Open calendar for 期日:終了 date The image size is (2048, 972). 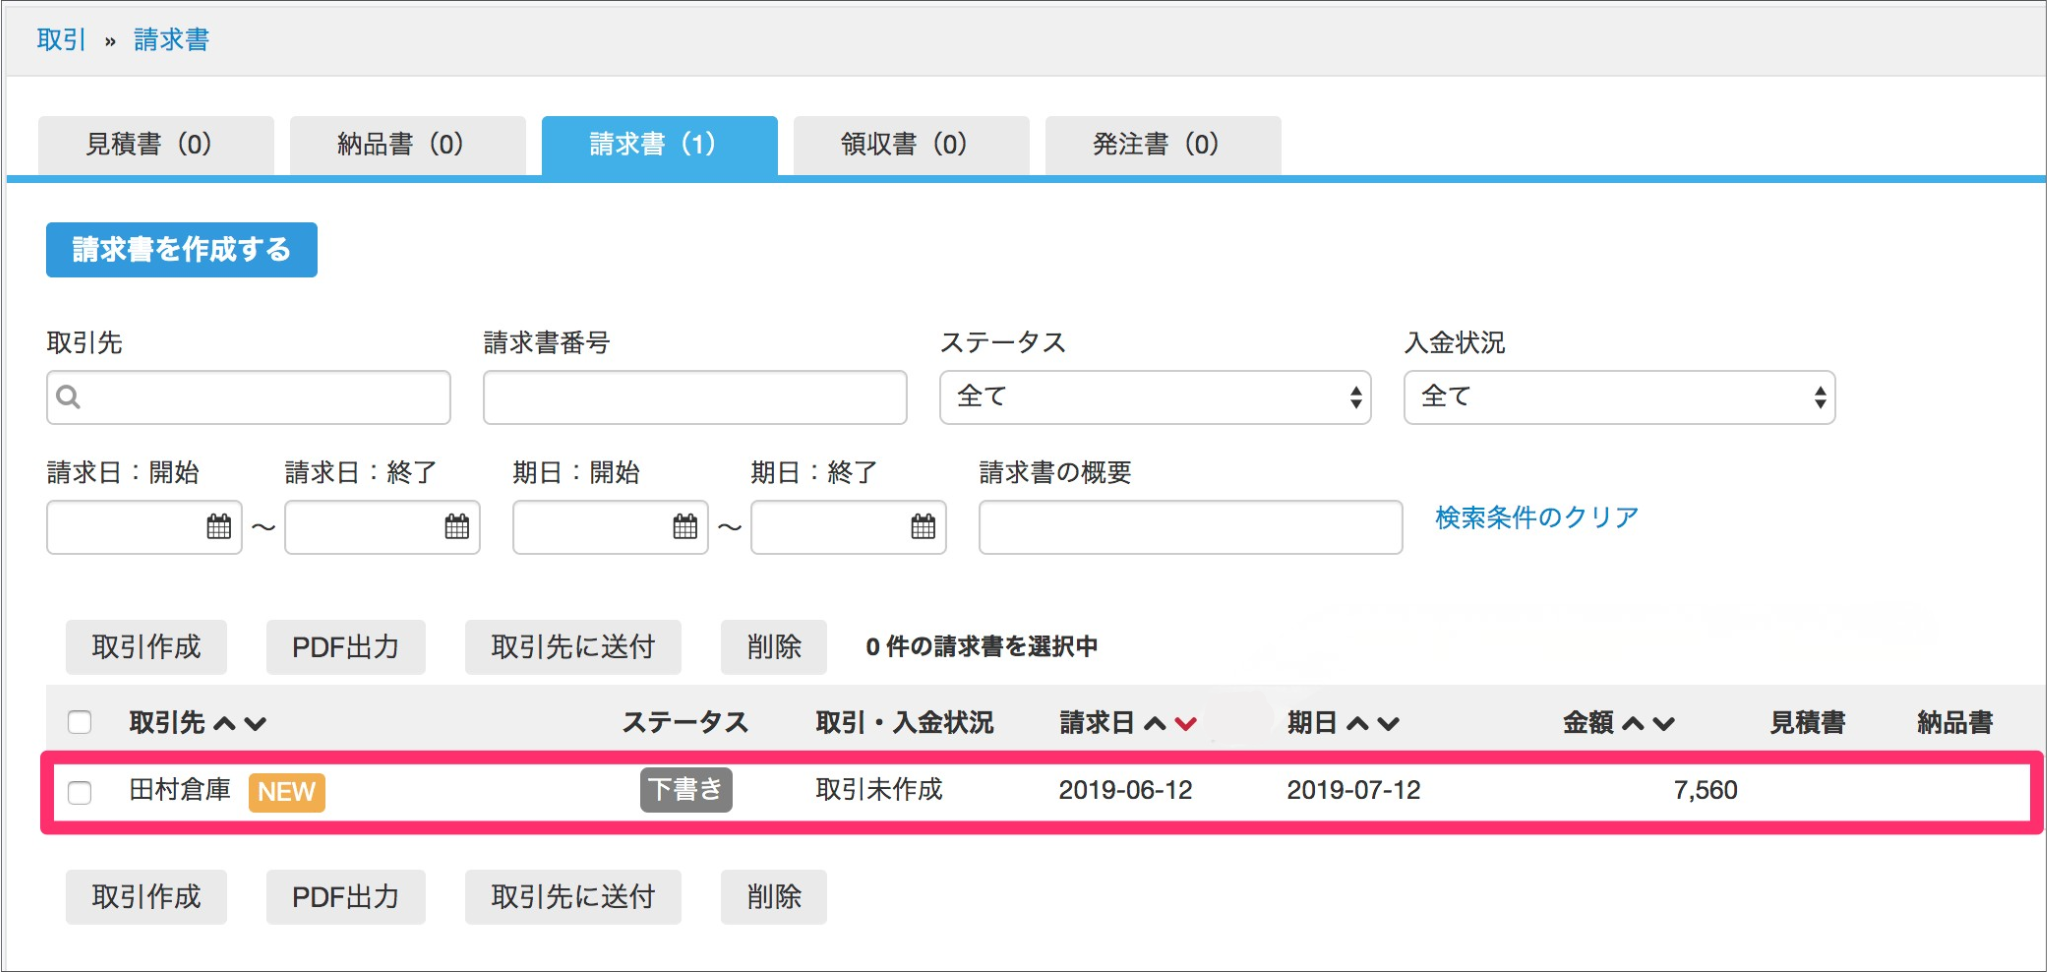pos(923,526)
